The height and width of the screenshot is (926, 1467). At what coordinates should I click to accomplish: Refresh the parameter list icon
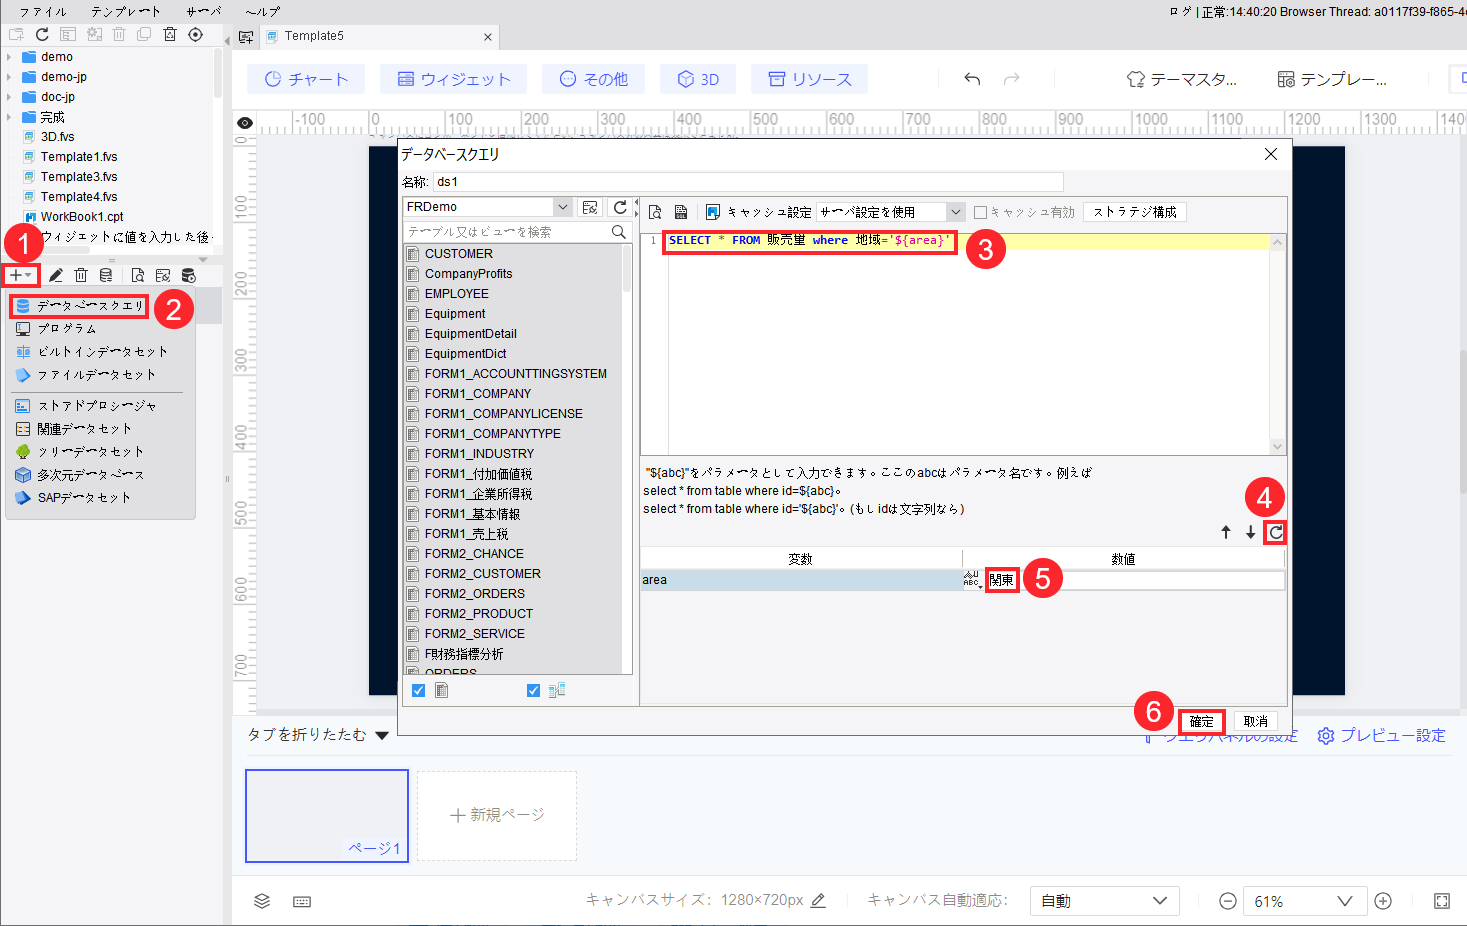tap(1275, 532)
